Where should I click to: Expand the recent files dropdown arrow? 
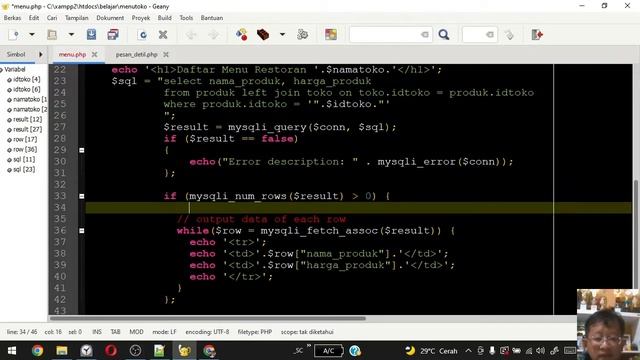click(x=71, y=35)
